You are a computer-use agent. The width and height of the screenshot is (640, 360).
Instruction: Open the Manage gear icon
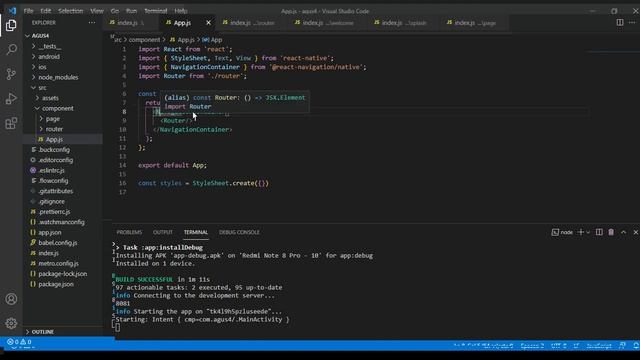(x=11, y=323)
